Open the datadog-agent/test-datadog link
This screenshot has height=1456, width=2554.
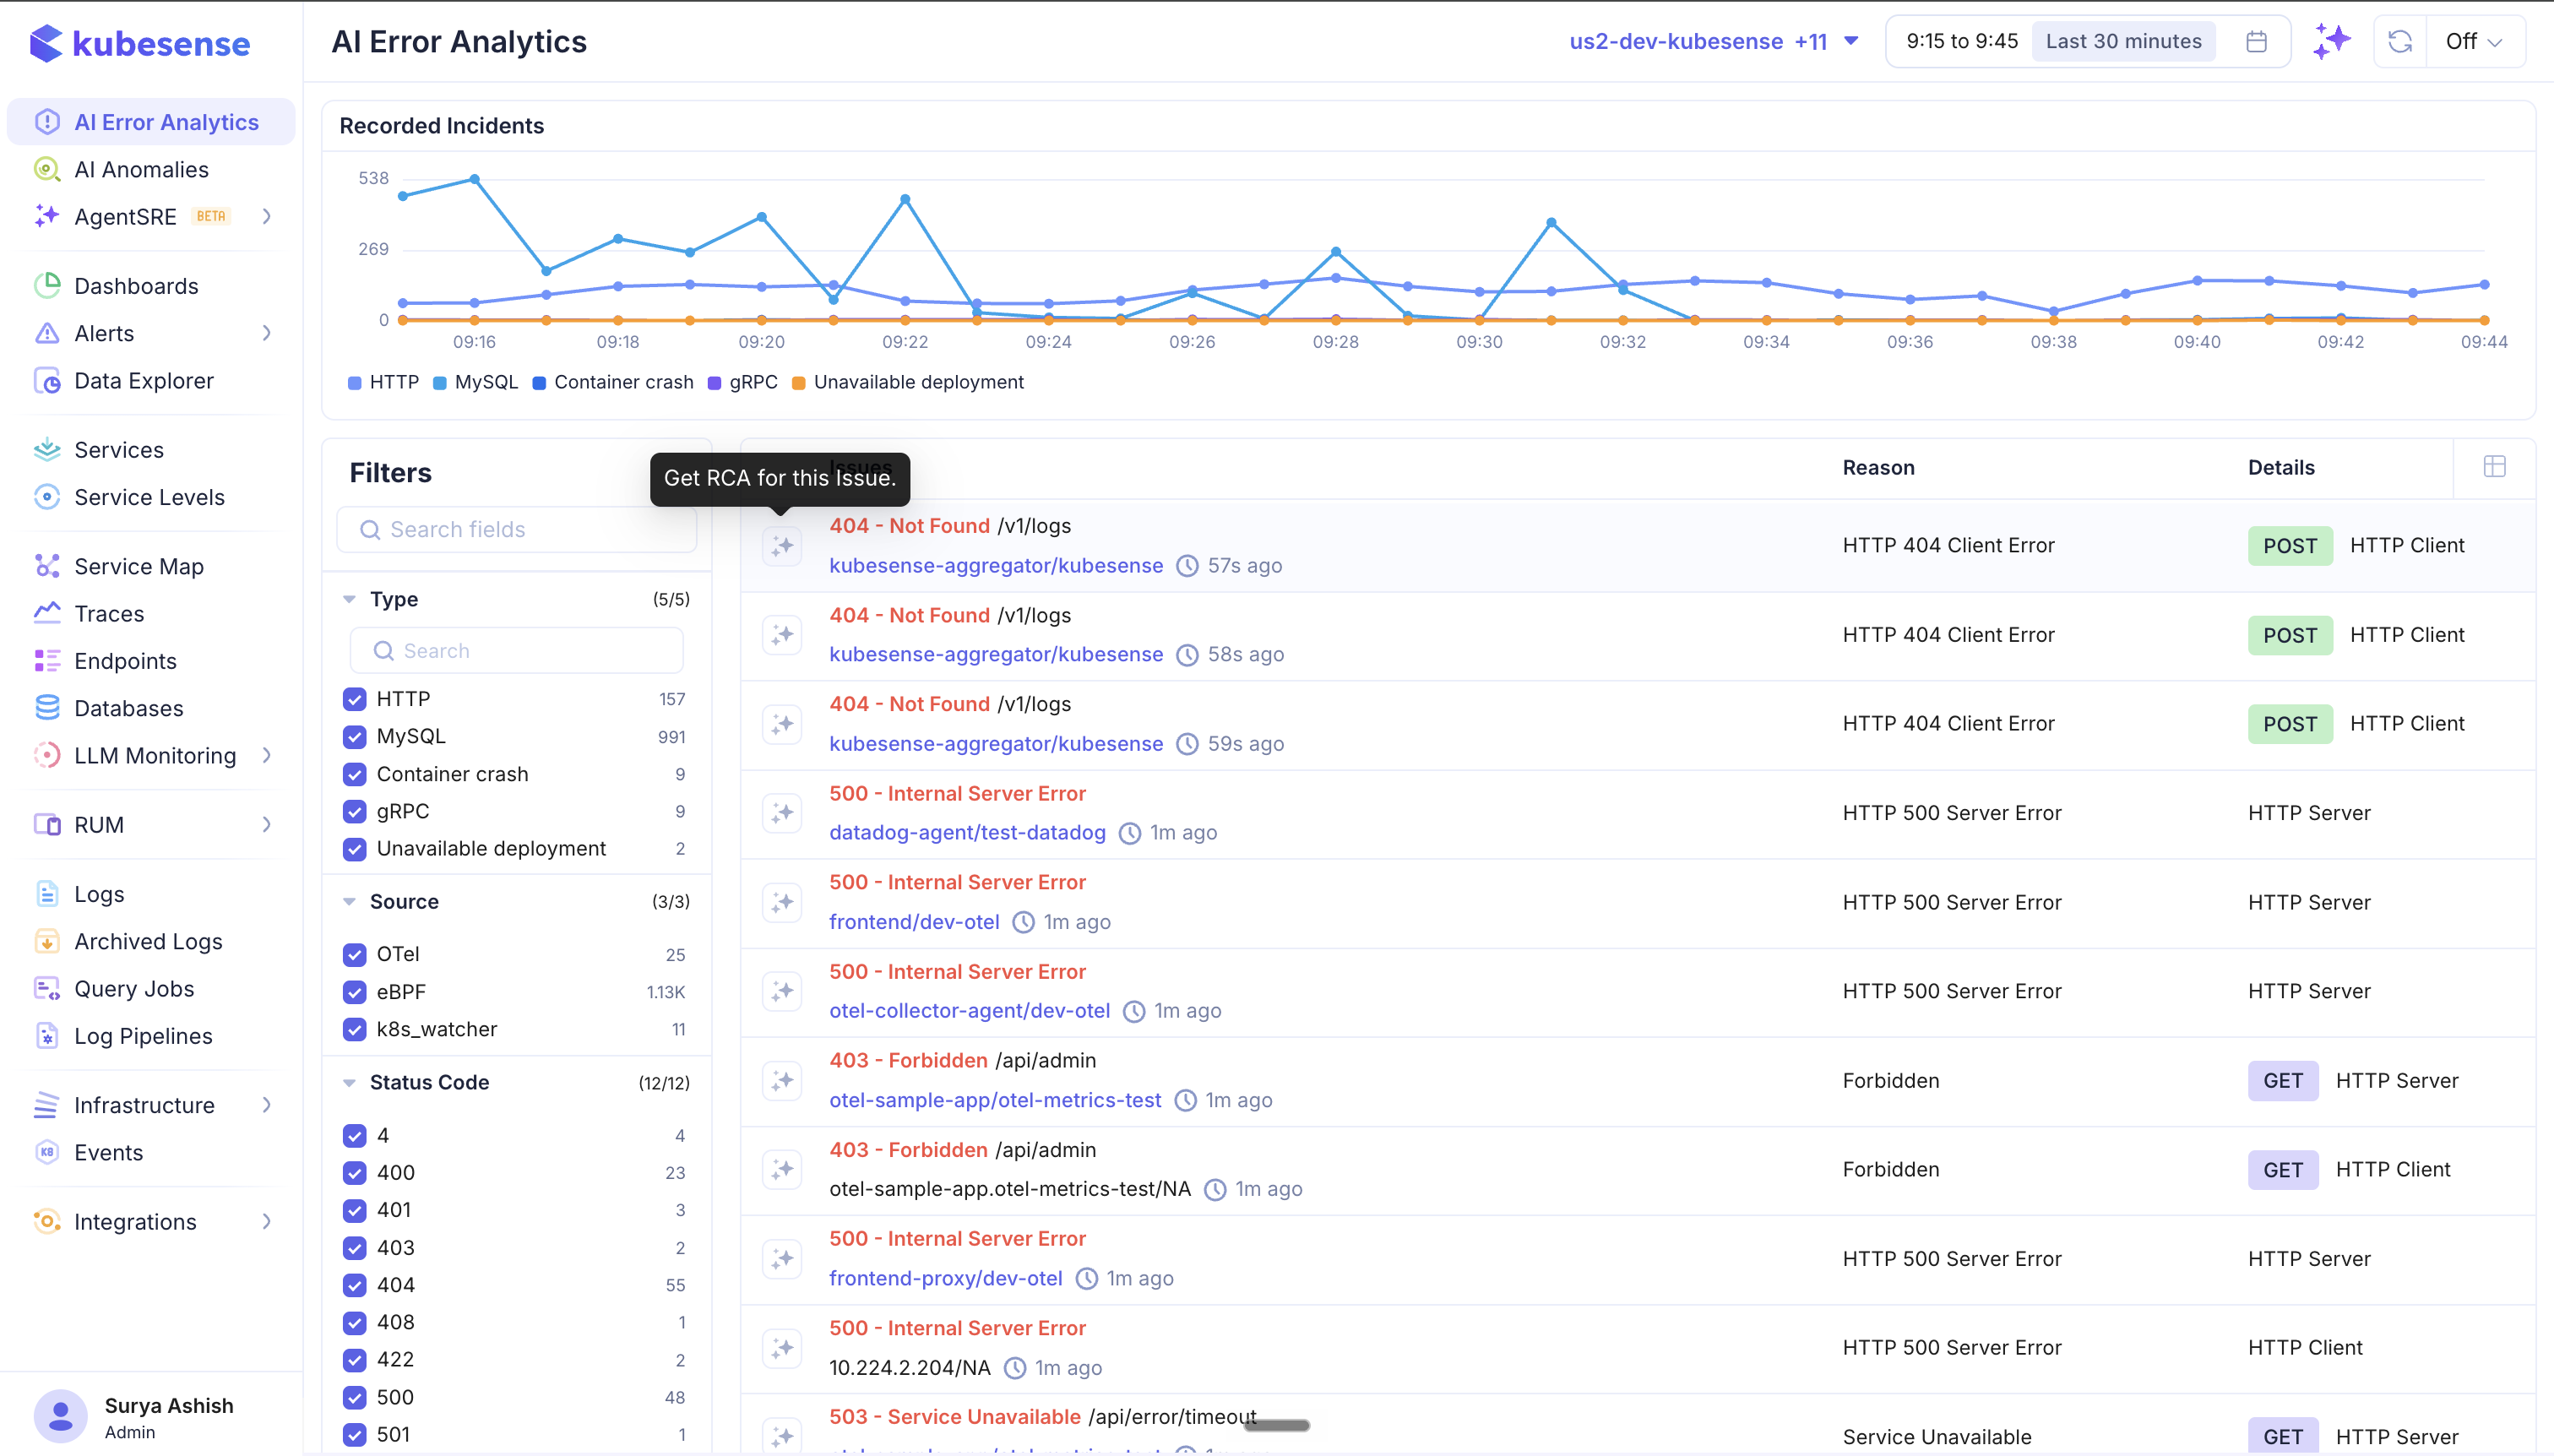click(x=967, y=832)
